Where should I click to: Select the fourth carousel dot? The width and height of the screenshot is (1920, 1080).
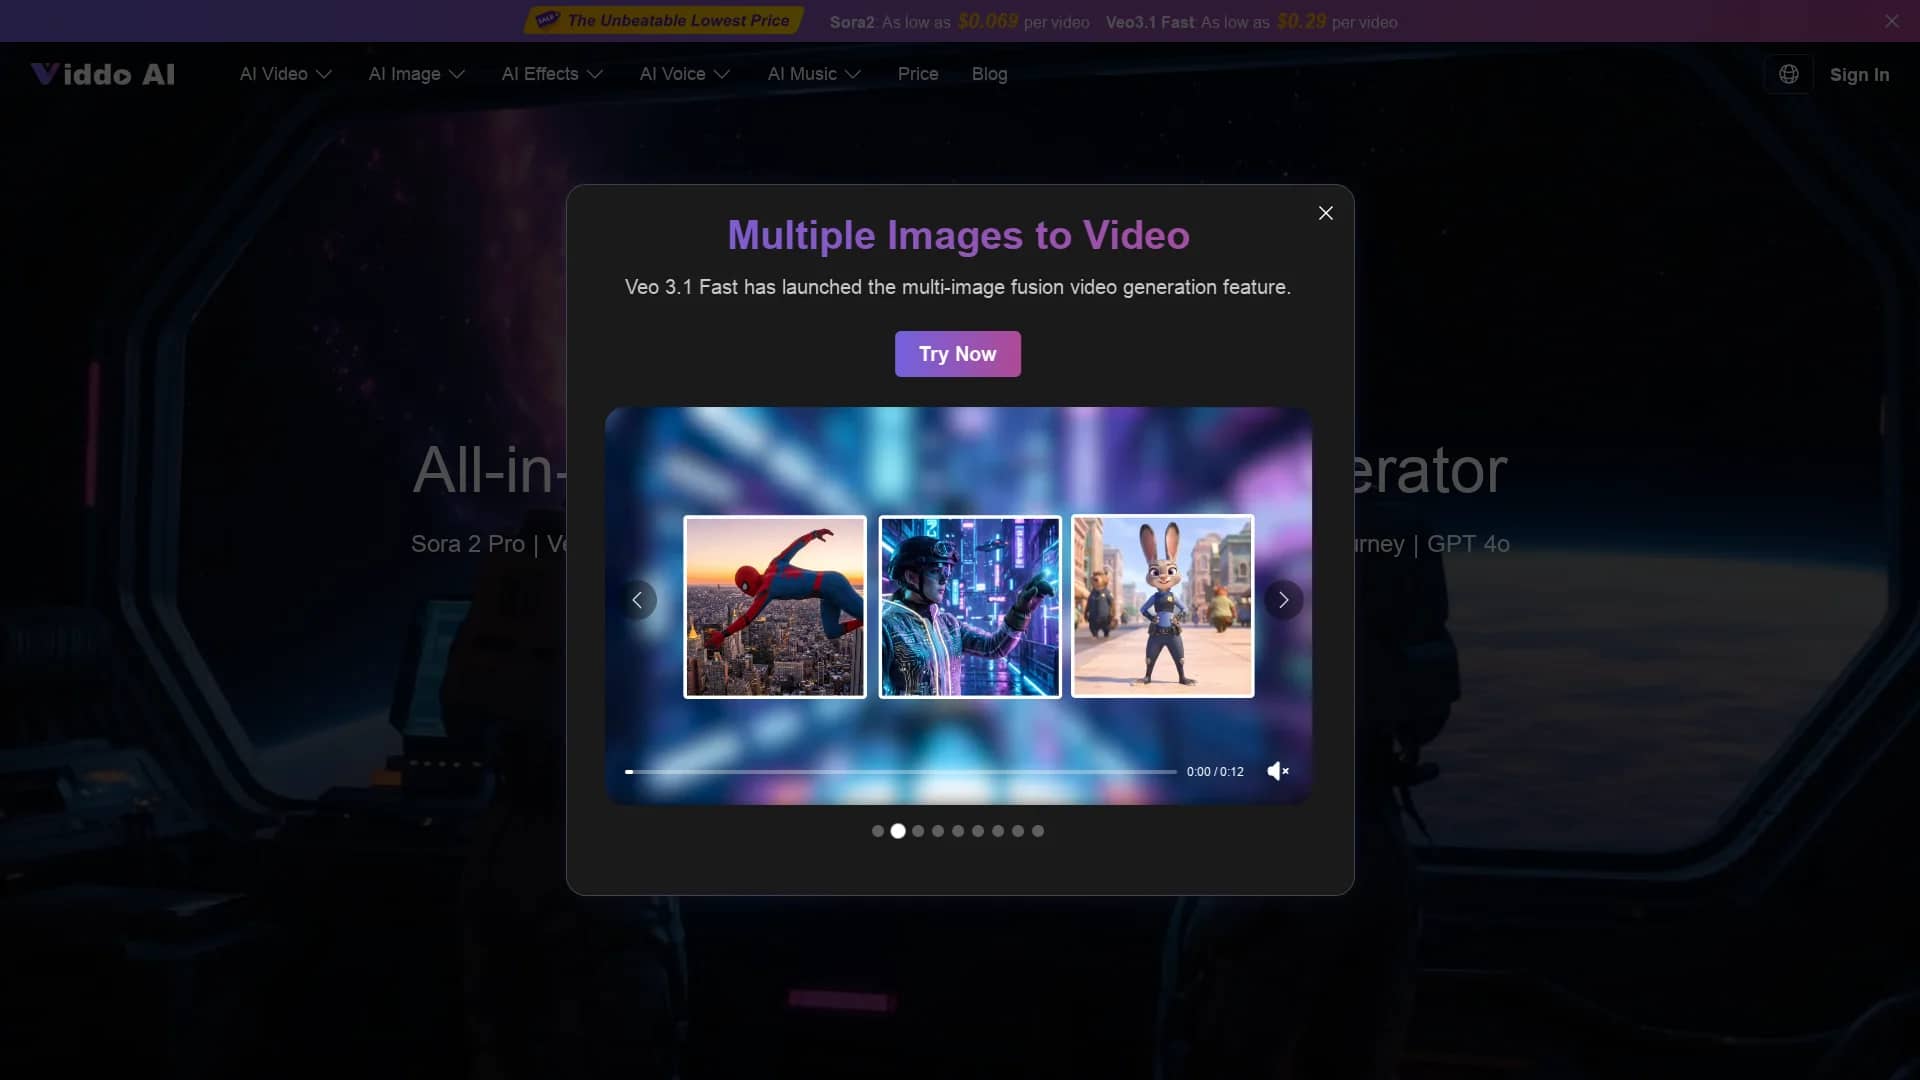pyautogui.click(x=938, y=831)
